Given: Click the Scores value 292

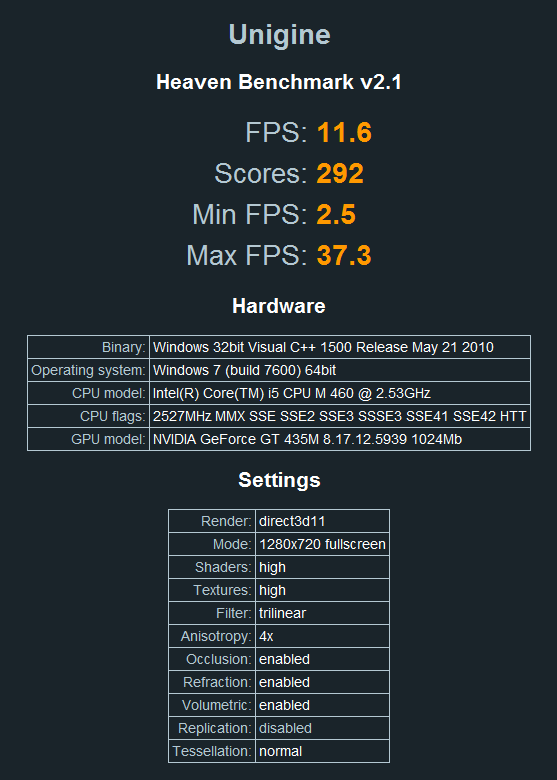Looking at the screenshot, I should [340, 174].
